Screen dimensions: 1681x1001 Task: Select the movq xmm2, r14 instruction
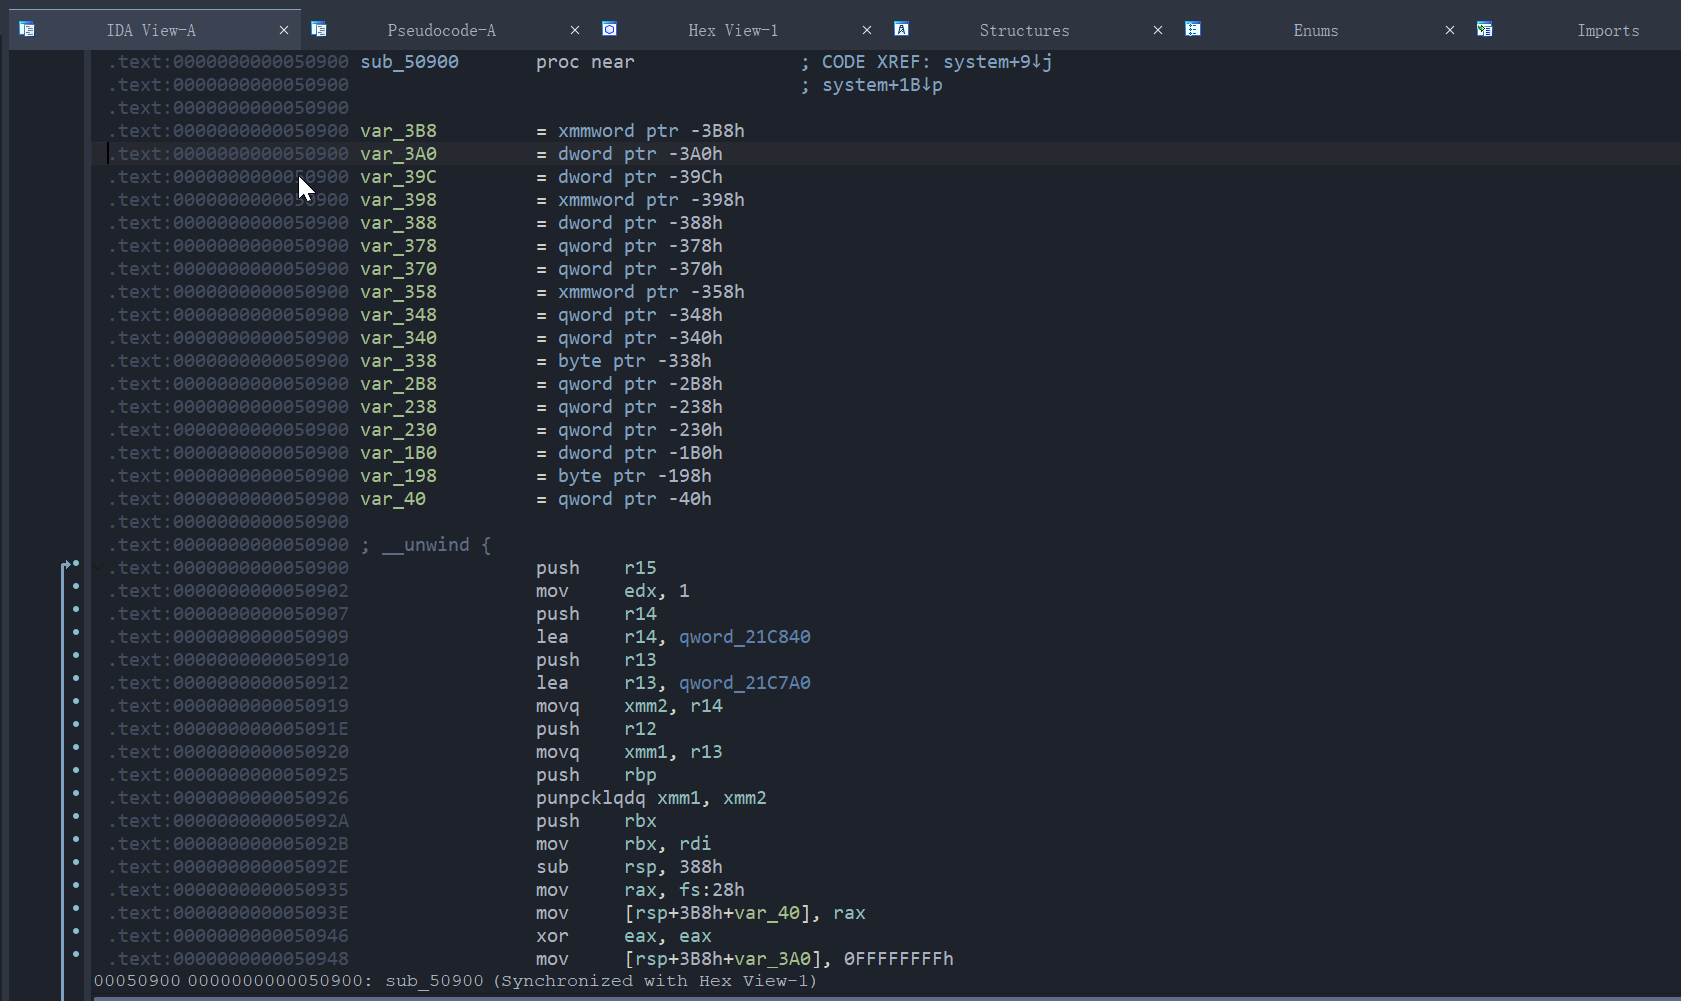click(x=629, y=706)
